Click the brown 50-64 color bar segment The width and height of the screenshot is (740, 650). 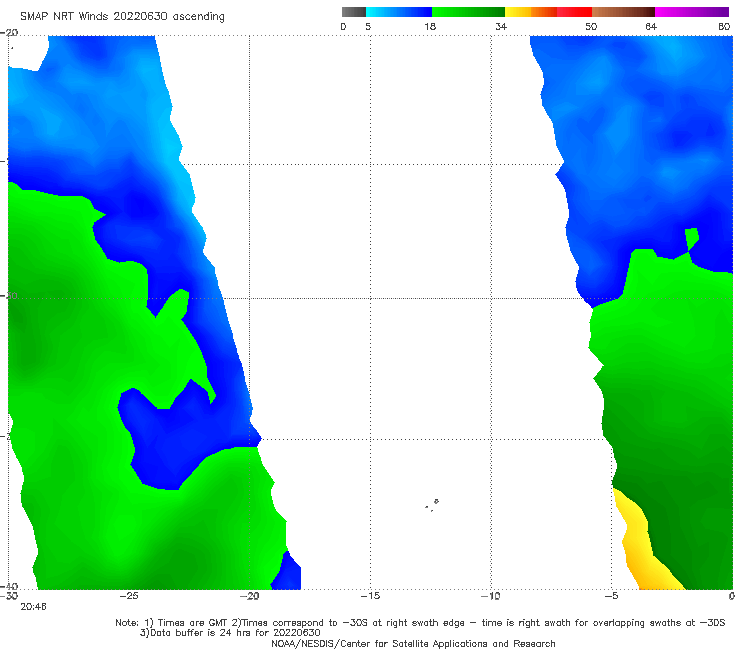click(623, 12)
